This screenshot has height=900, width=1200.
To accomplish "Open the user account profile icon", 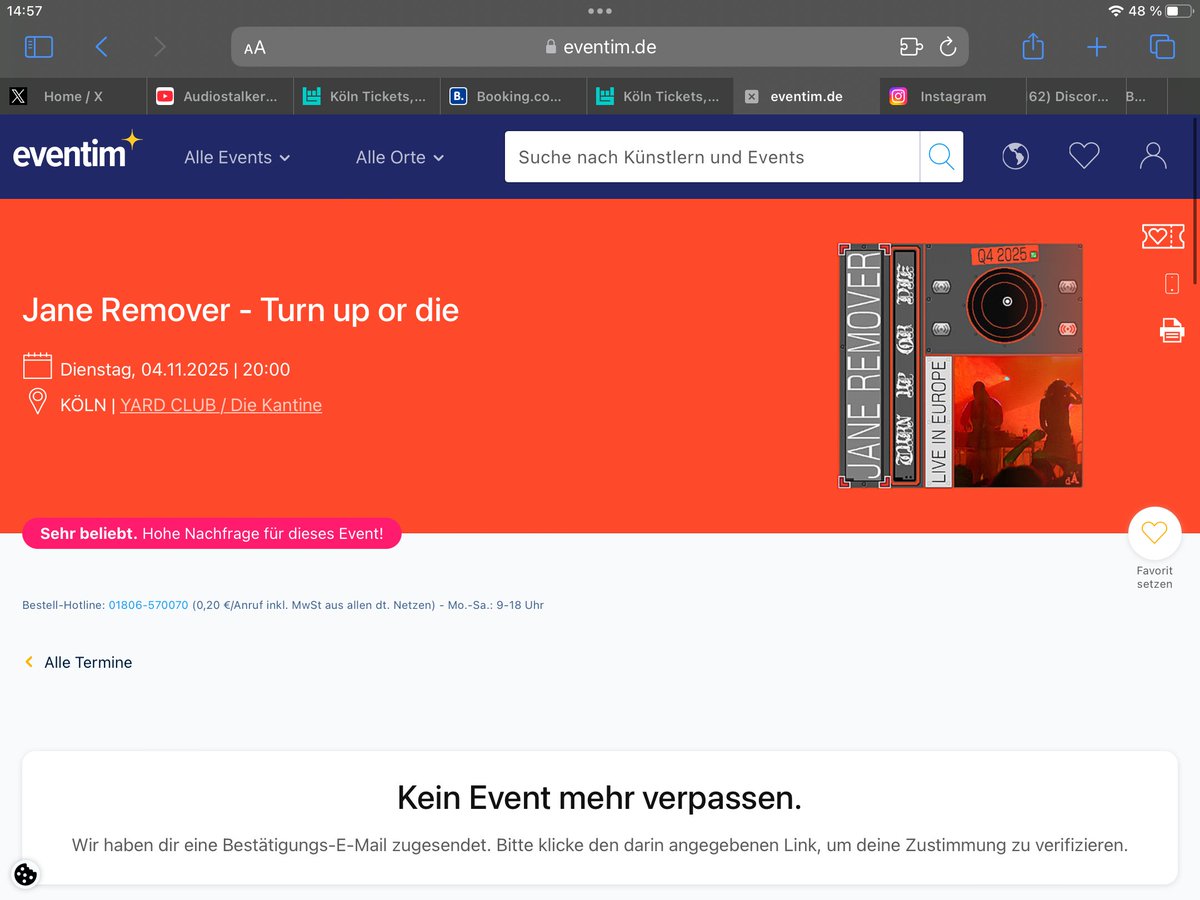I will (1153, 156).
